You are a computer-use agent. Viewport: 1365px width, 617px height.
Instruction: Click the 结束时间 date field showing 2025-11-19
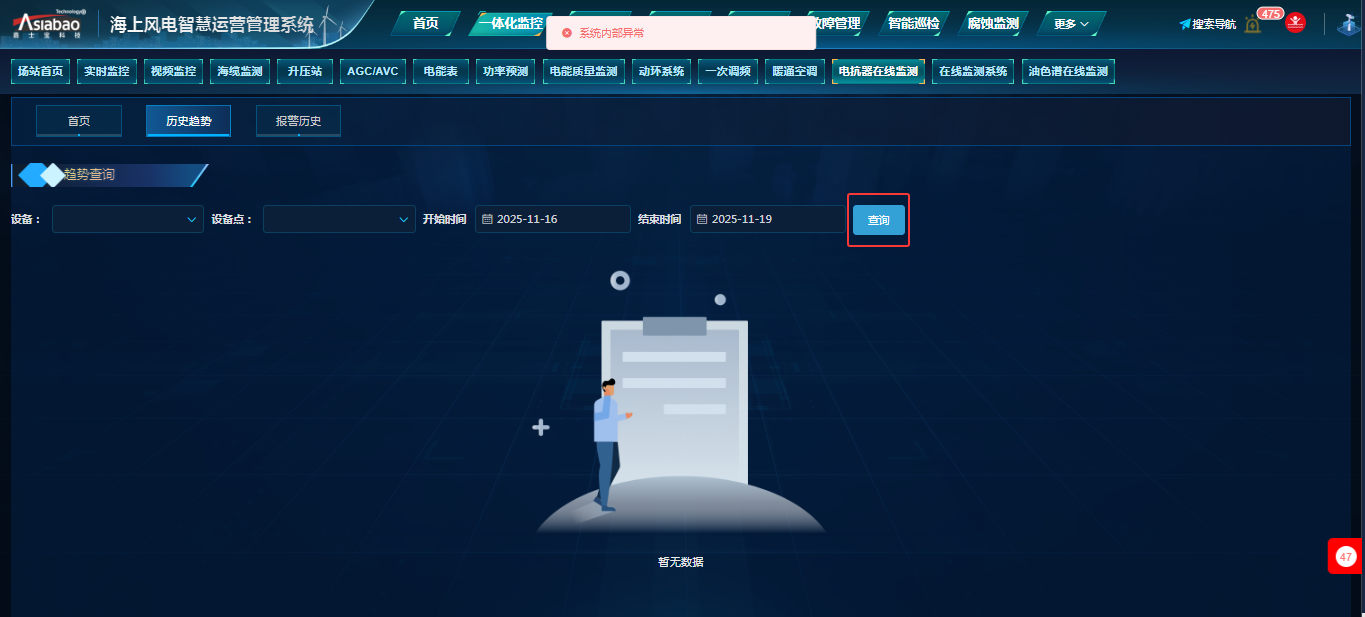767,219
